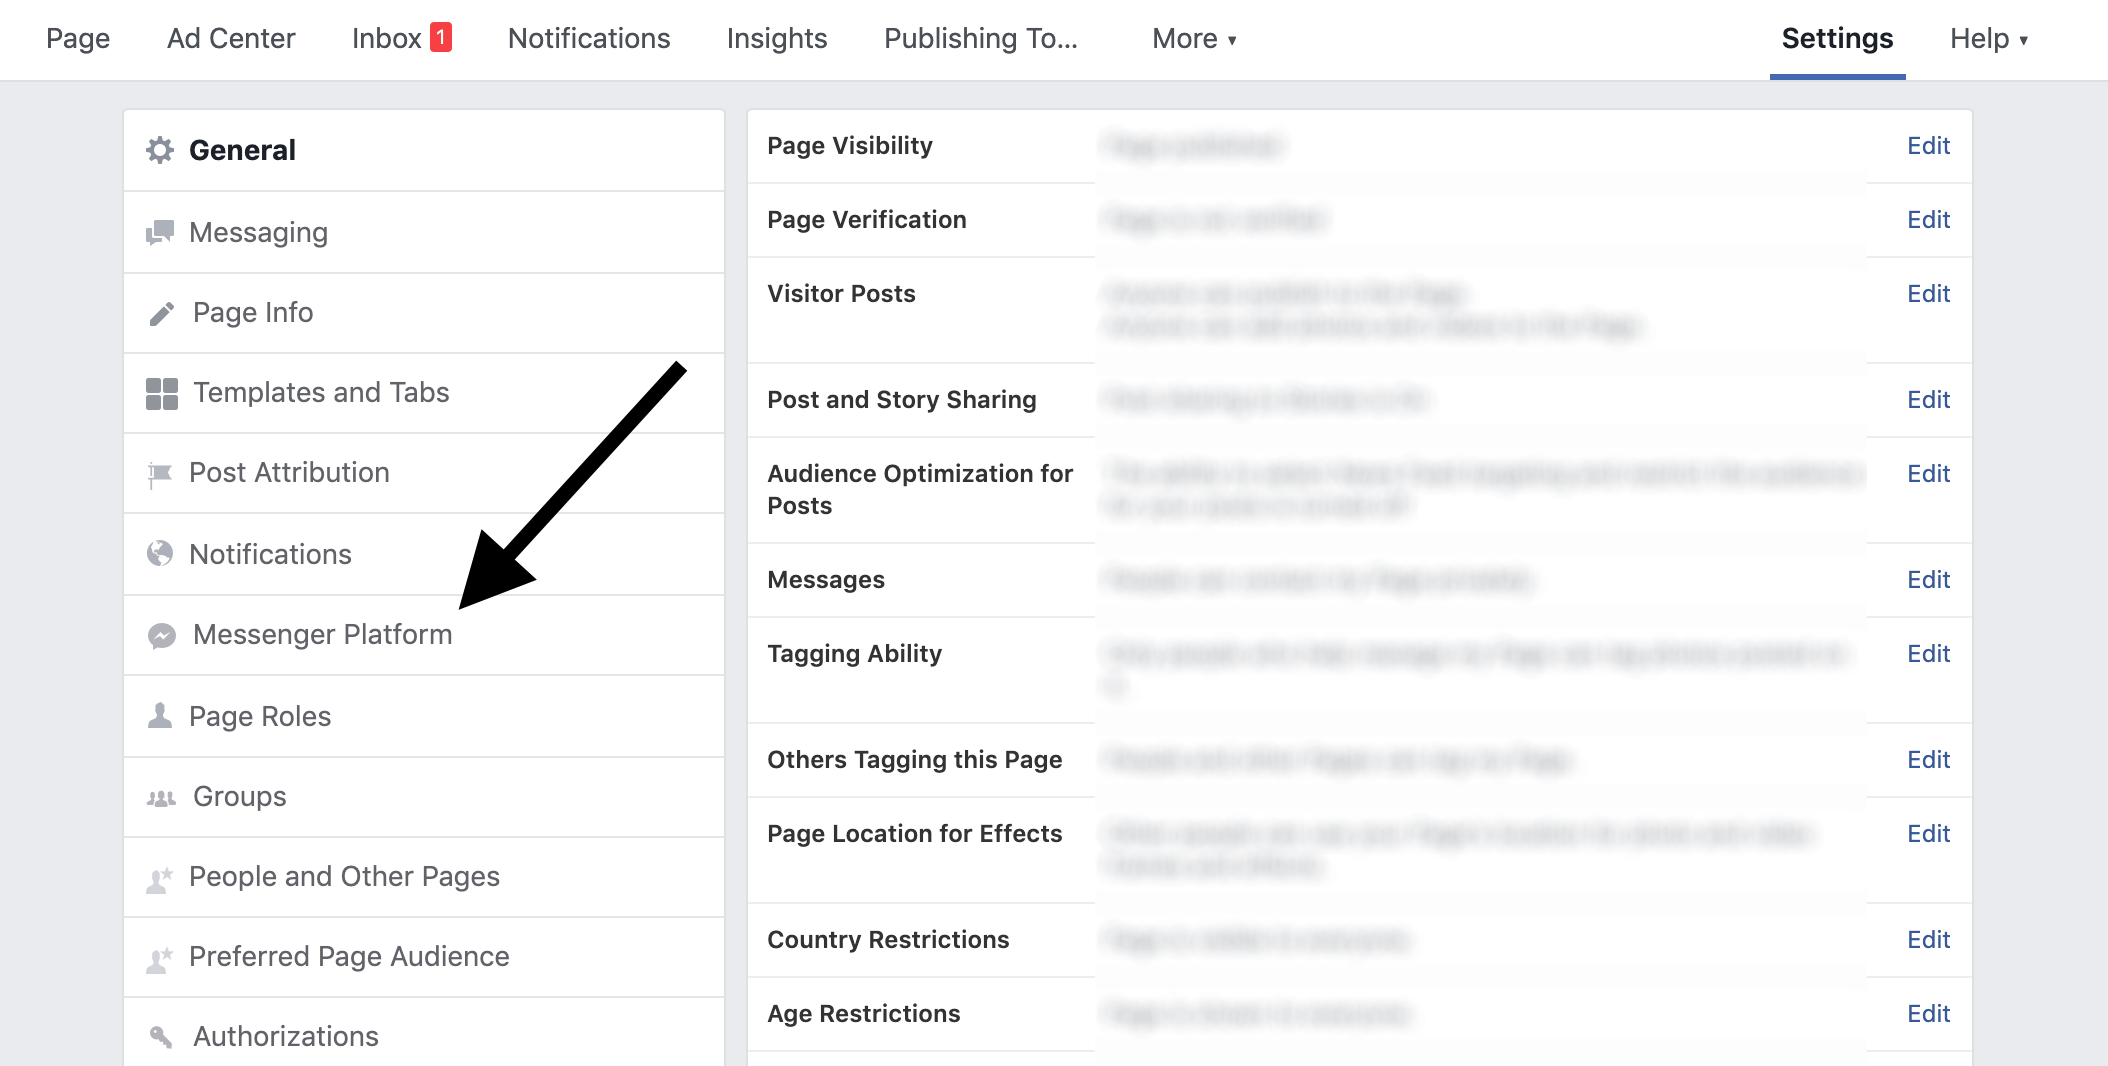This screenshot has width=2108, height=1066.
Task: Edit the Age Restrictions setting
Action: 1928,1014
